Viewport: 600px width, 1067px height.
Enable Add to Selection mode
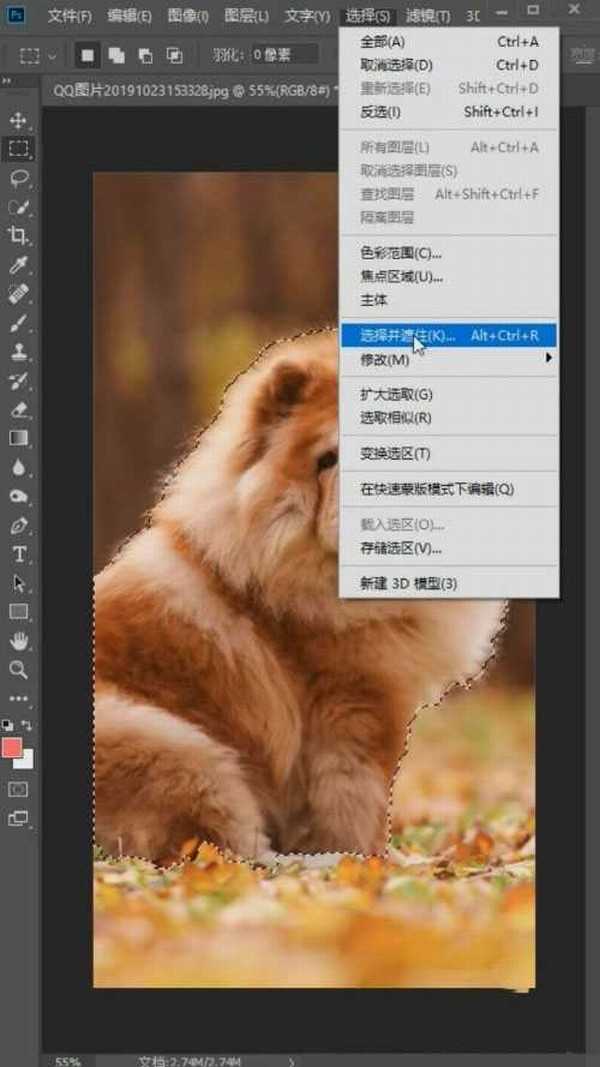pos(117,55)
